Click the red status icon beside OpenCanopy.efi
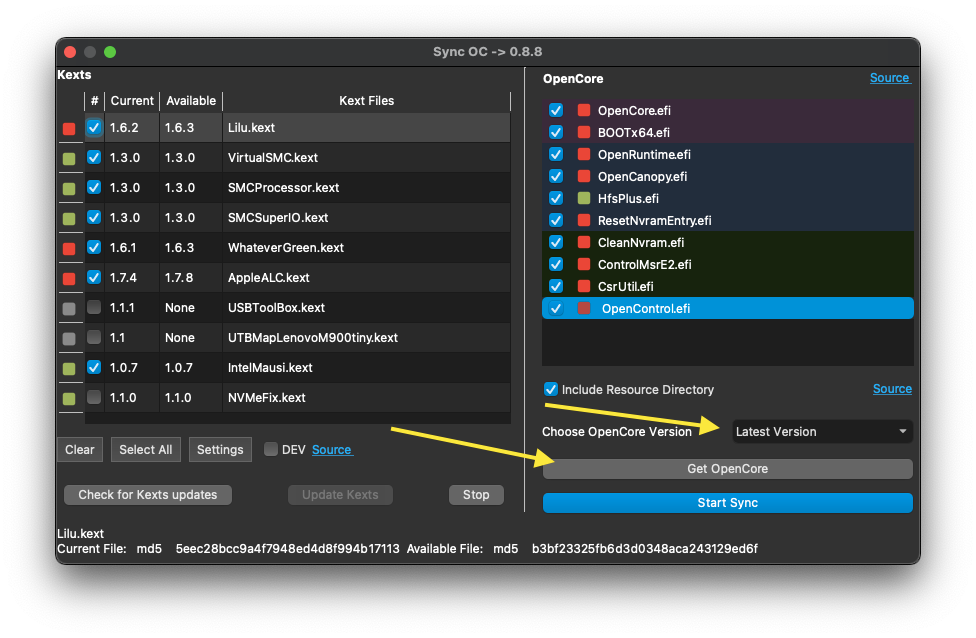Screen dimensions: 976x638 [584, 176]
